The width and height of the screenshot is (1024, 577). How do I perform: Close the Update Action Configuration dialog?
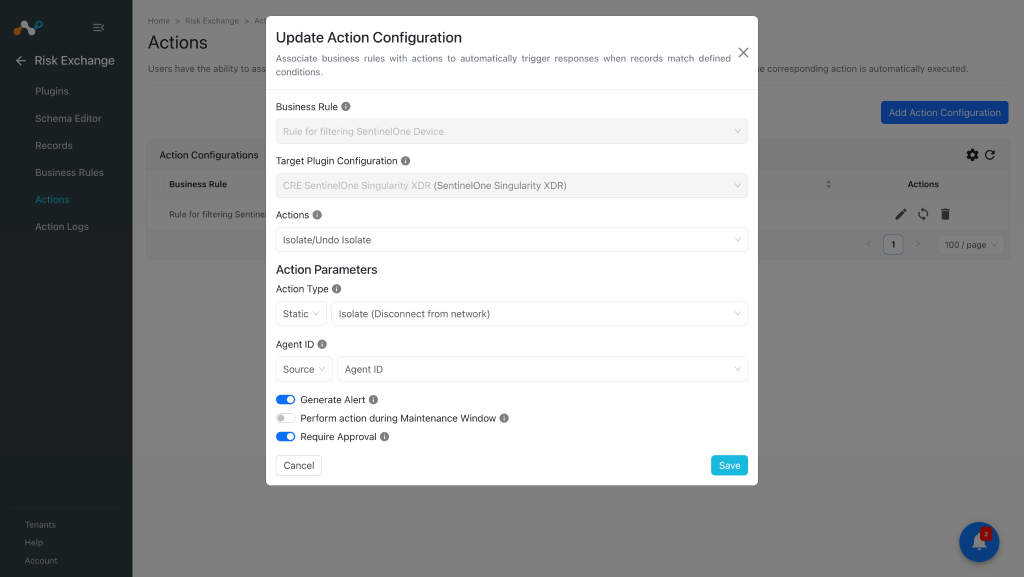743,53
